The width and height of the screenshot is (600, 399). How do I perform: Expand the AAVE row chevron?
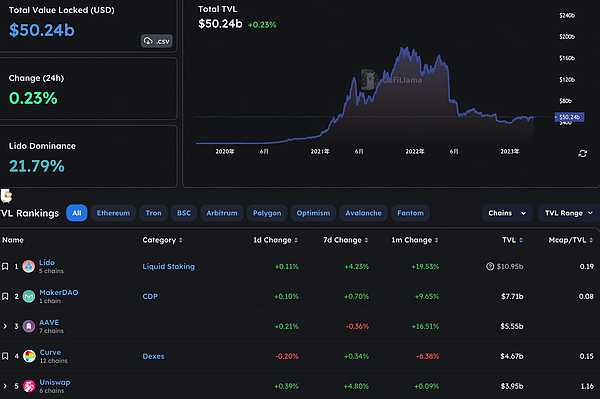click(5, 326)
